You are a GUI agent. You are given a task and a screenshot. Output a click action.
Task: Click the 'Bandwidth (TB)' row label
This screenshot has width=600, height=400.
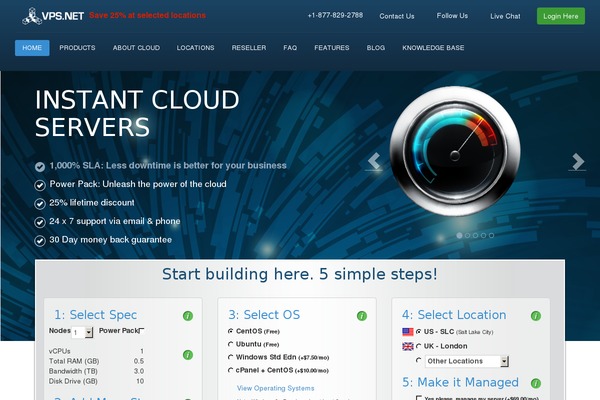[x=73, y=371]
